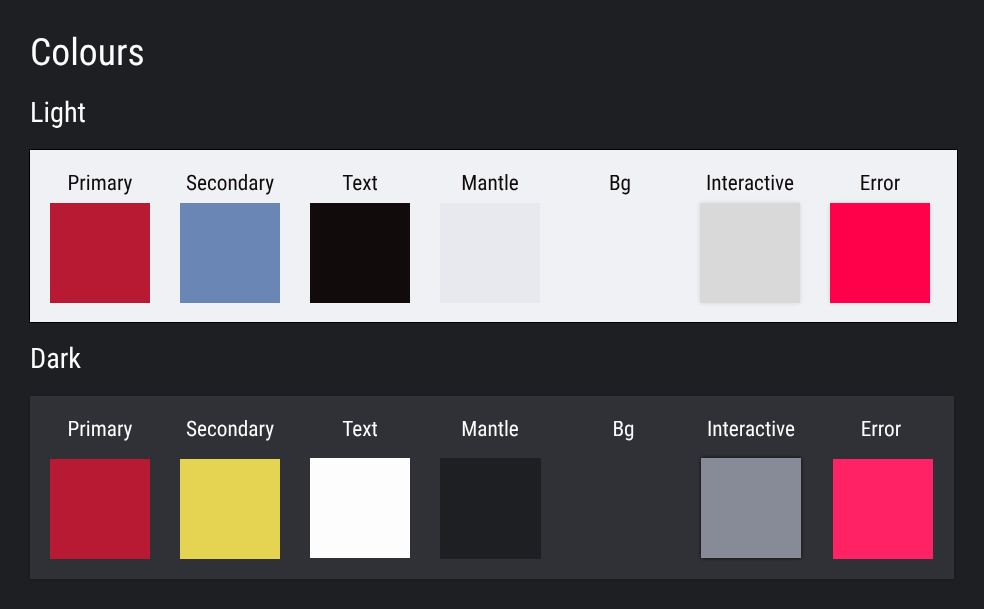Image resolution: width=984 pixels, height=609 pixels.
Task: Pick the black Text swatch in Light palette
Action: [x=360, y=253]
